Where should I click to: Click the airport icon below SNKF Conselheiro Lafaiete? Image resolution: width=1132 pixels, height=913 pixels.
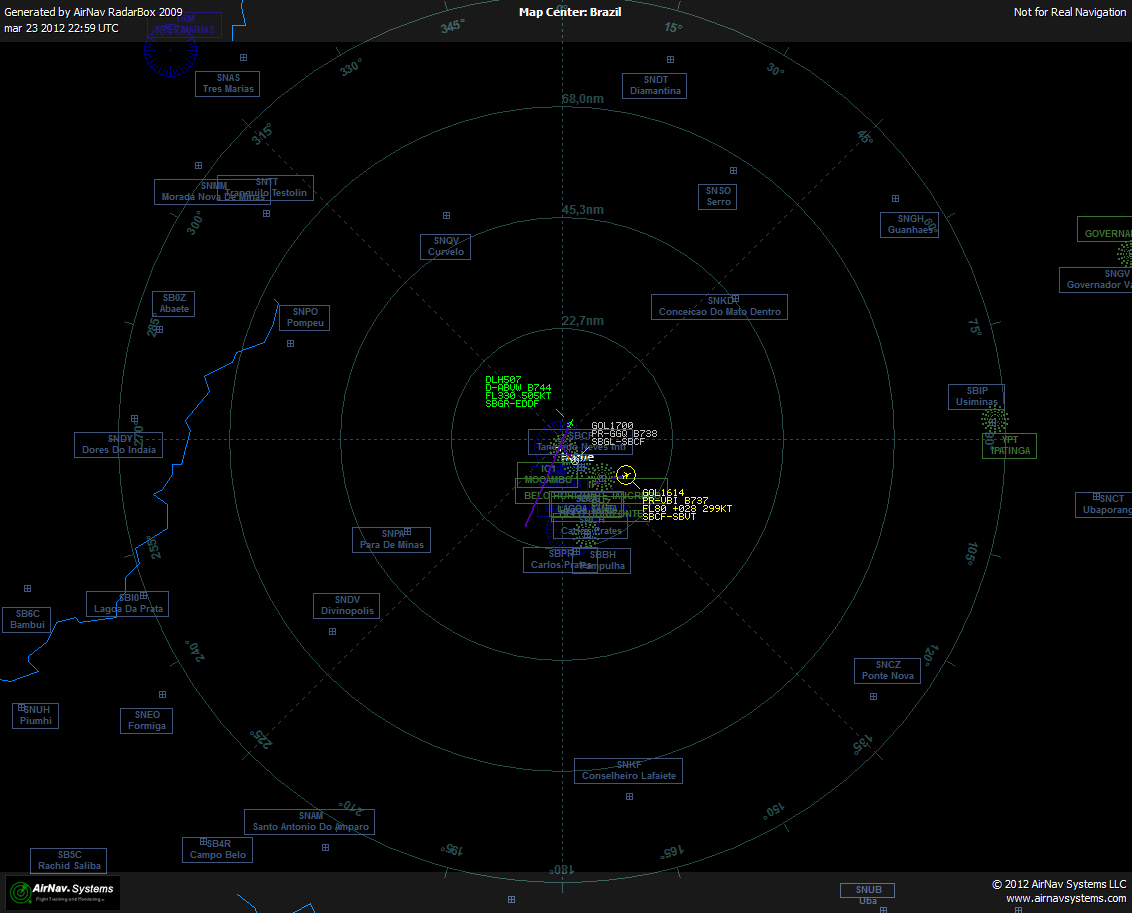tap(629, 796)
